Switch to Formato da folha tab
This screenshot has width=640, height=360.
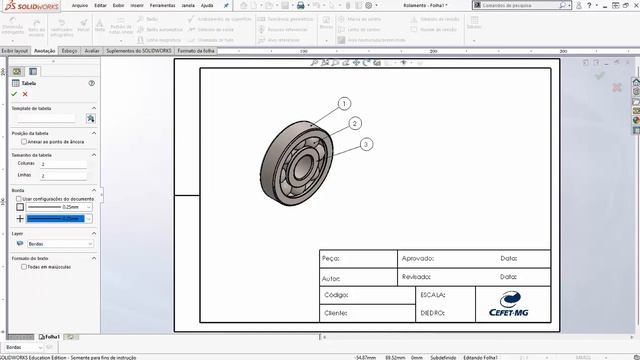pos(196,51)
